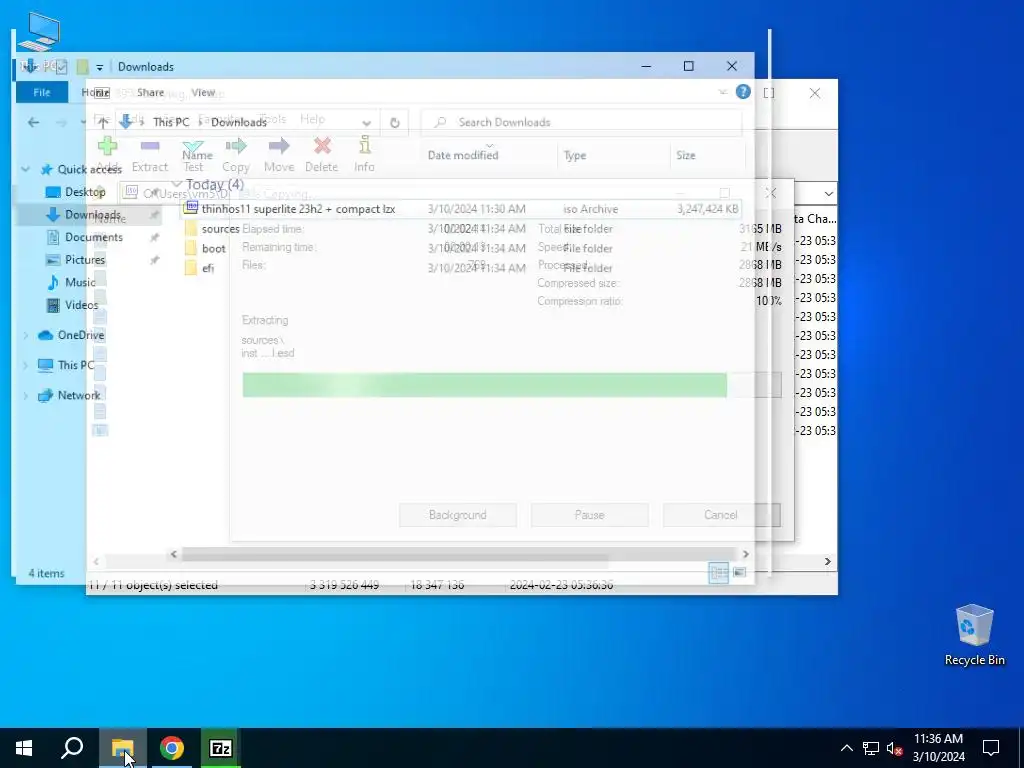The width and height of the screenshot is (1024, 768).
Task: Select Documents in Quick access
Action: click(x=93, y=237)
